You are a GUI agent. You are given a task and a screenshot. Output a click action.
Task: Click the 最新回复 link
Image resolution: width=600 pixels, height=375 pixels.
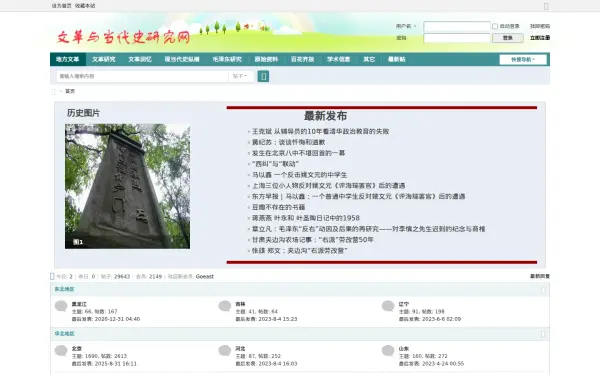pyautogui.click(x=540, y=276)
